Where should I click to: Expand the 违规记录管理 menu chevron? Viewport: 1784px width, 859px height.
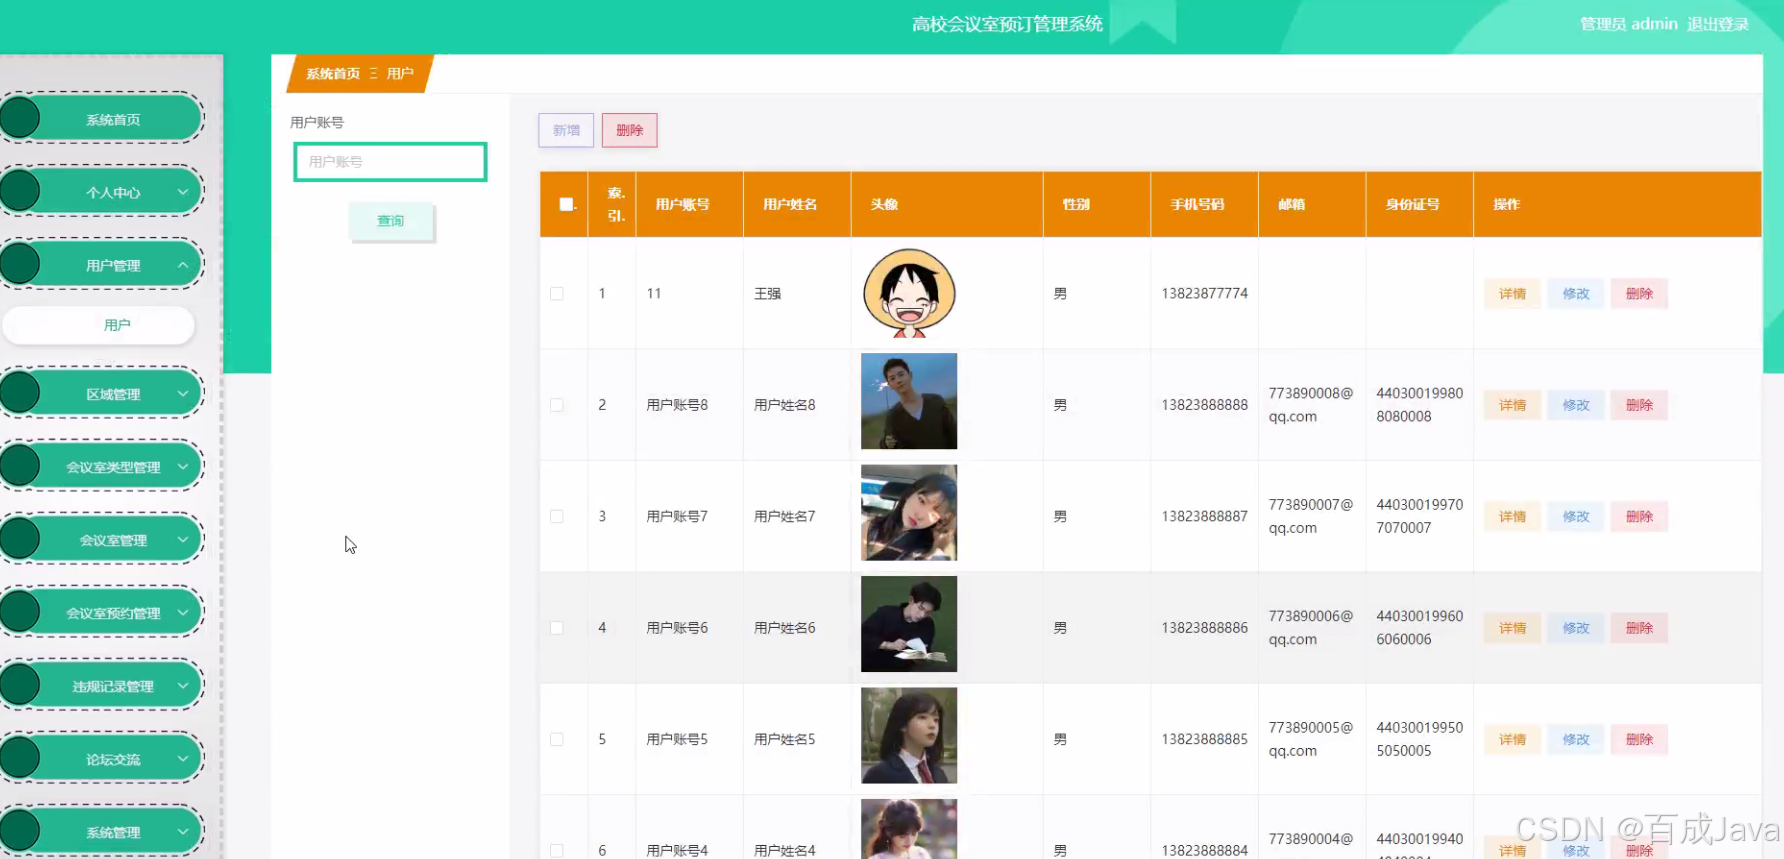point(183,686)
